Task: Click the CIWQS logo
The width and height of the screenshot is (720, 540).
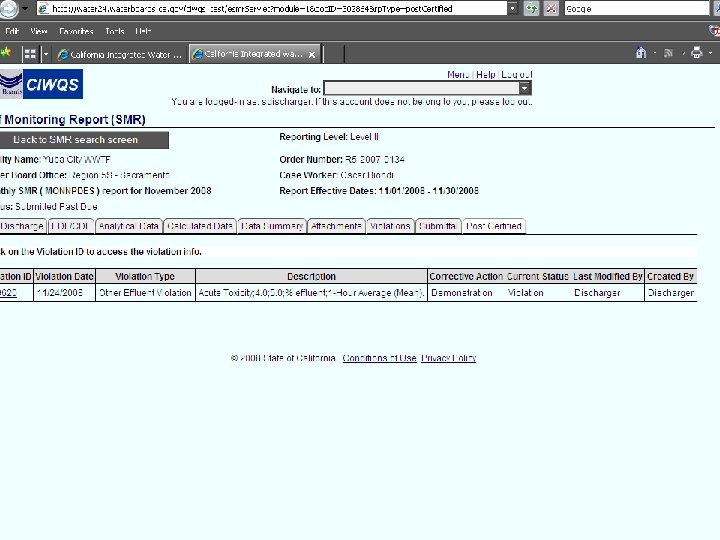Action: point(41,84)
